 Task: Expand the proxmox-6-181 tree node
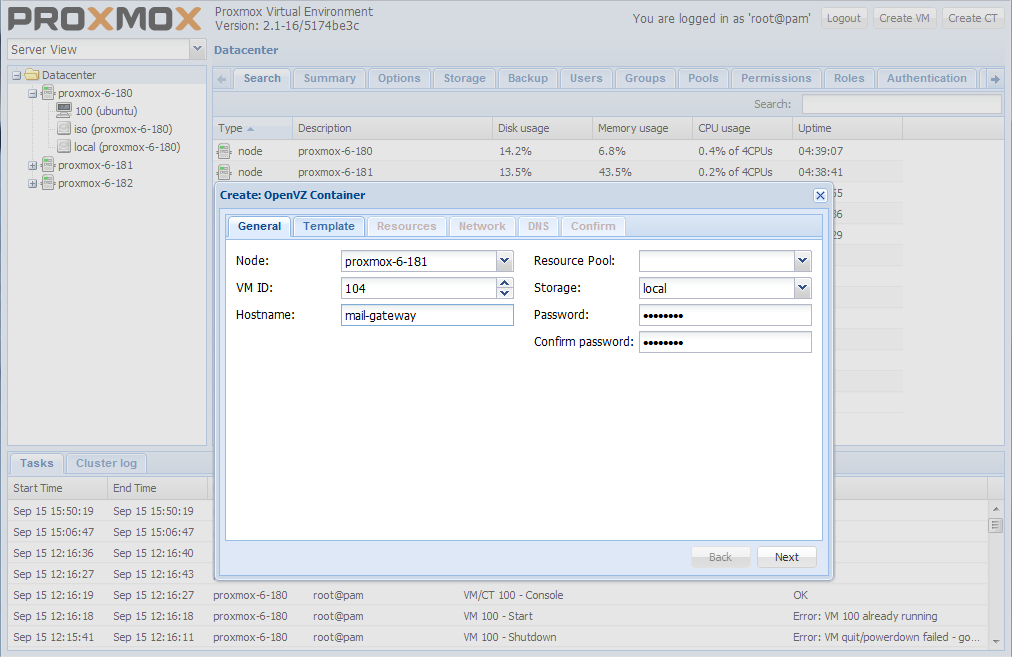click(x=32, y=166)
